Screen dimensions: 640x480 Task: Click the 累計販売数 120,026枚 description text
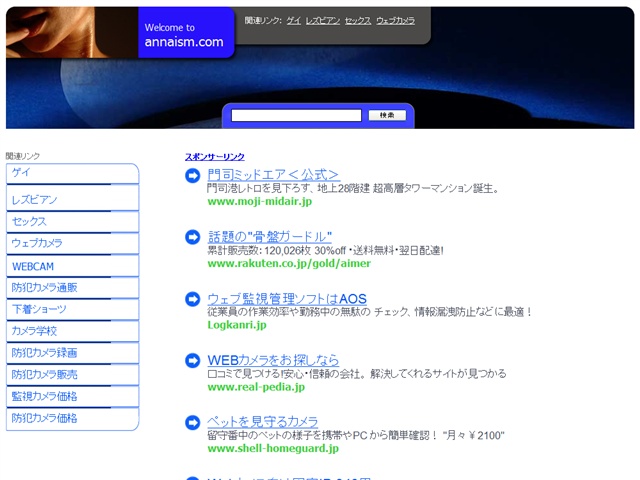click(x=325, y=250)
